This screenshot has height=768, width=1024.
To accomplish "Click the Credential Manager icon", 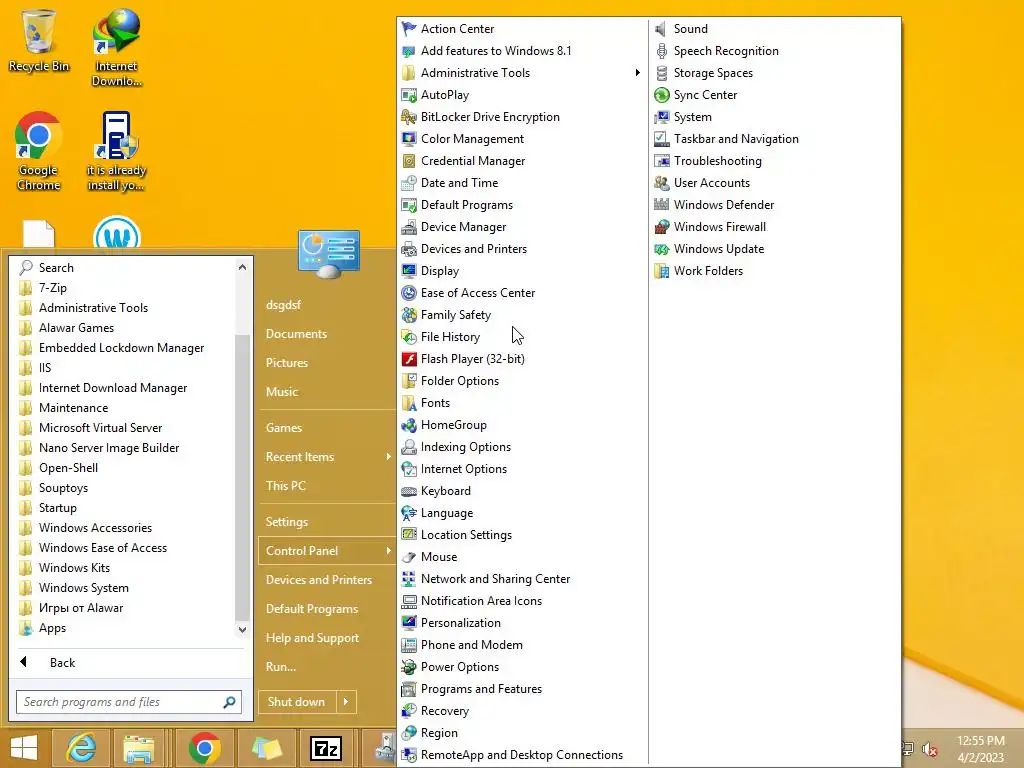I will click(x=409, y=161).
